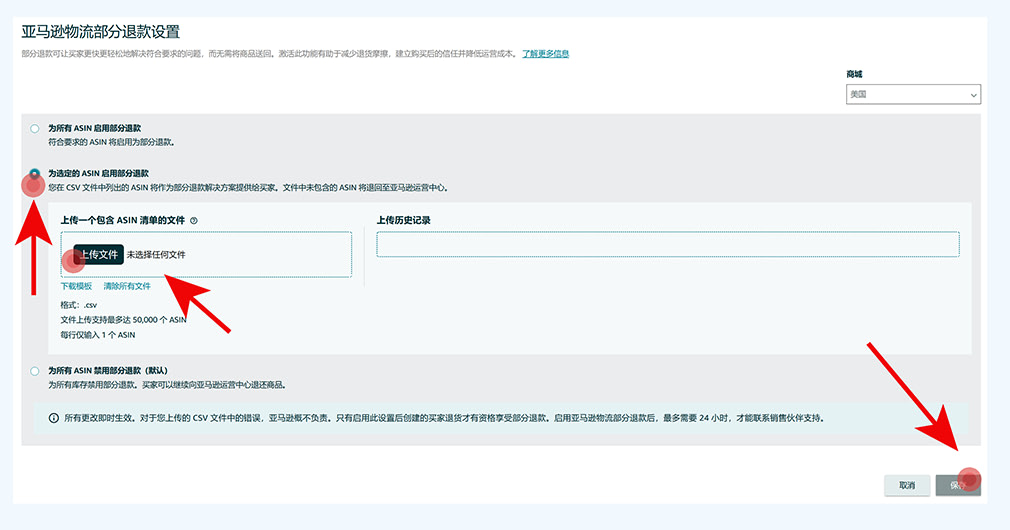This screenshot has width=1010, height=530.
Task: Click the page title 亚马逊物流部分退款设置
Action: tap(100, 32)
